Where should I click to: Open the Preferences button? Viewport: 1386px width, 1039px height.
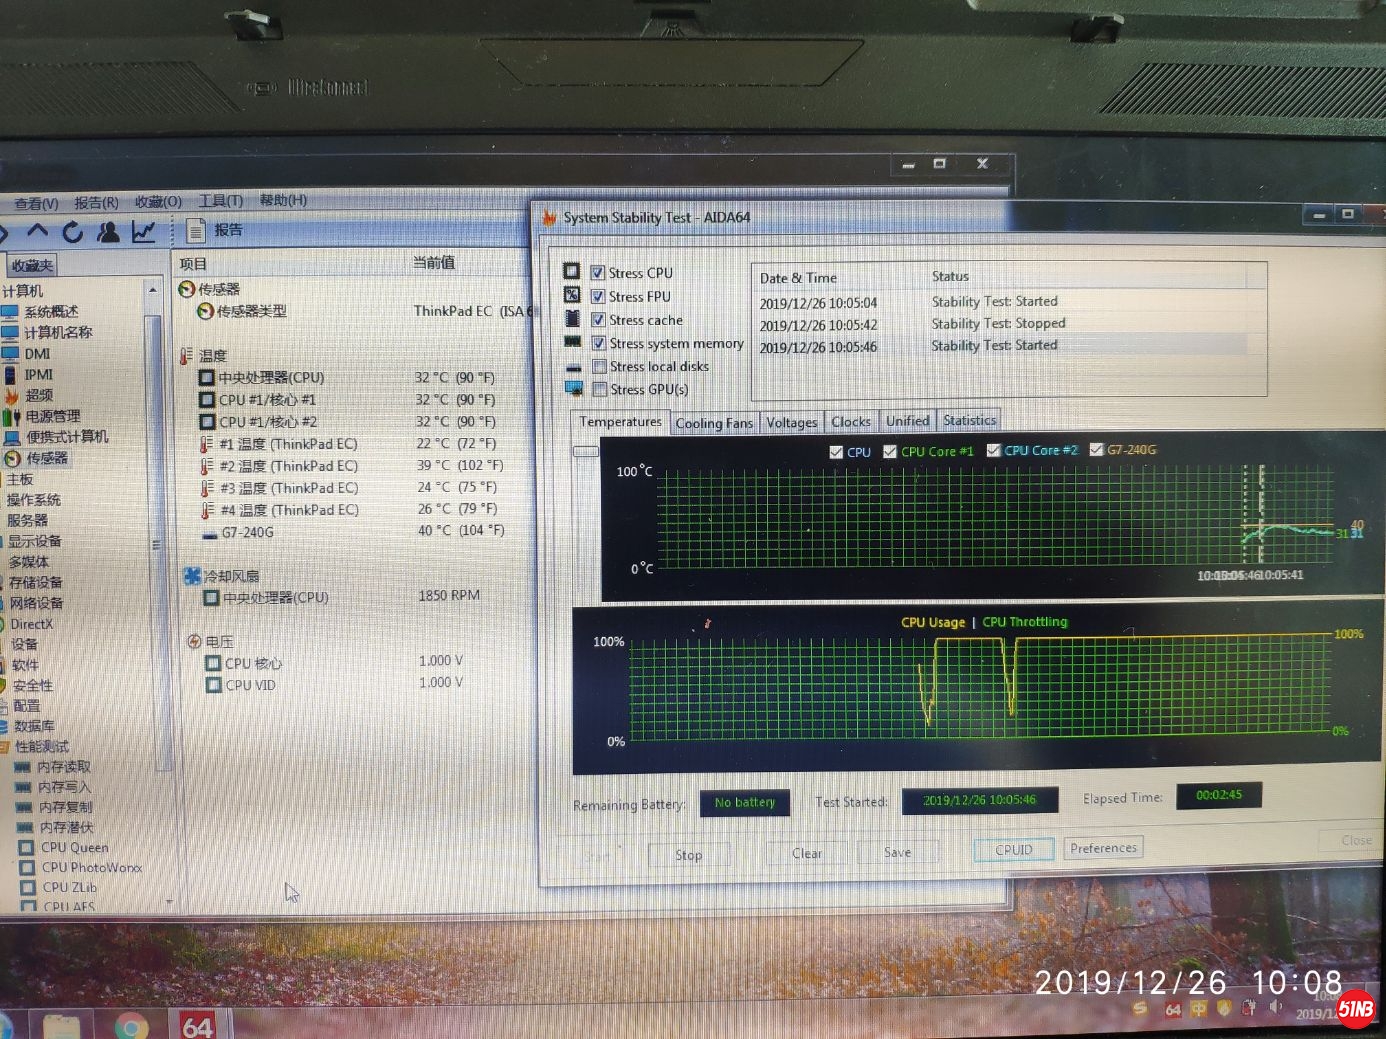pyautogui.click(x=1103, y=848)
